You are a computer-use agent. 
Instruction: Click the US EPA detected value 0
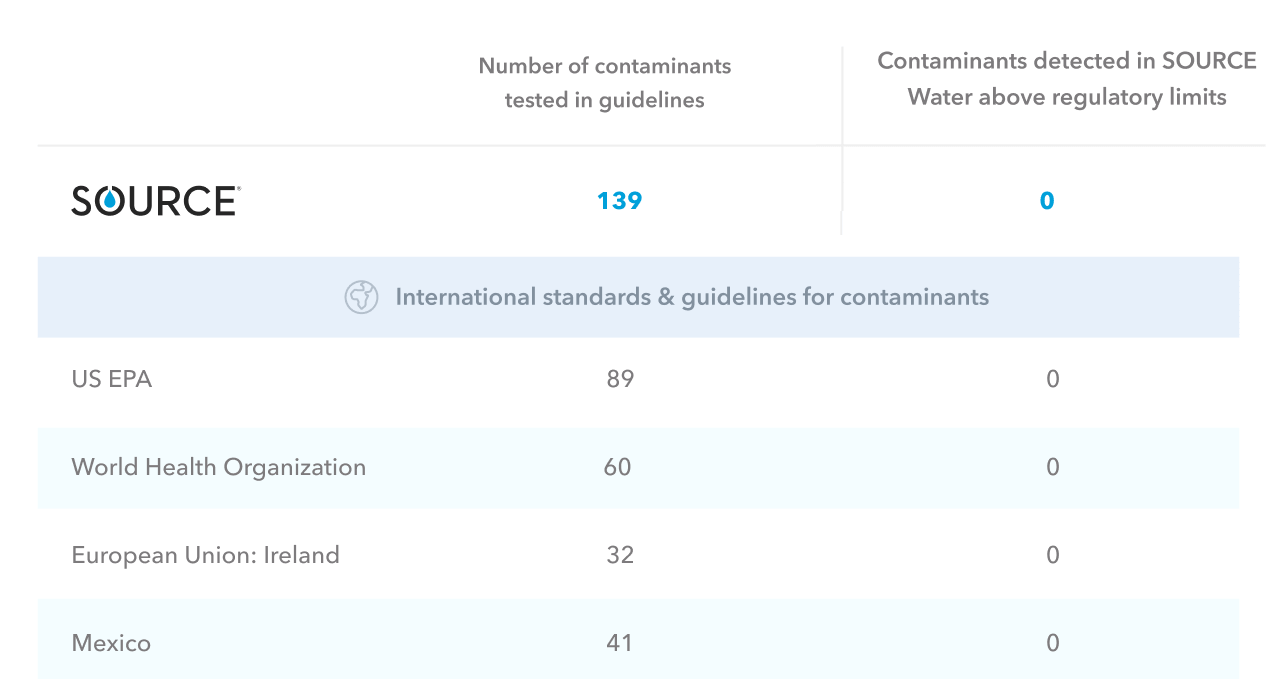[1053, 379]
